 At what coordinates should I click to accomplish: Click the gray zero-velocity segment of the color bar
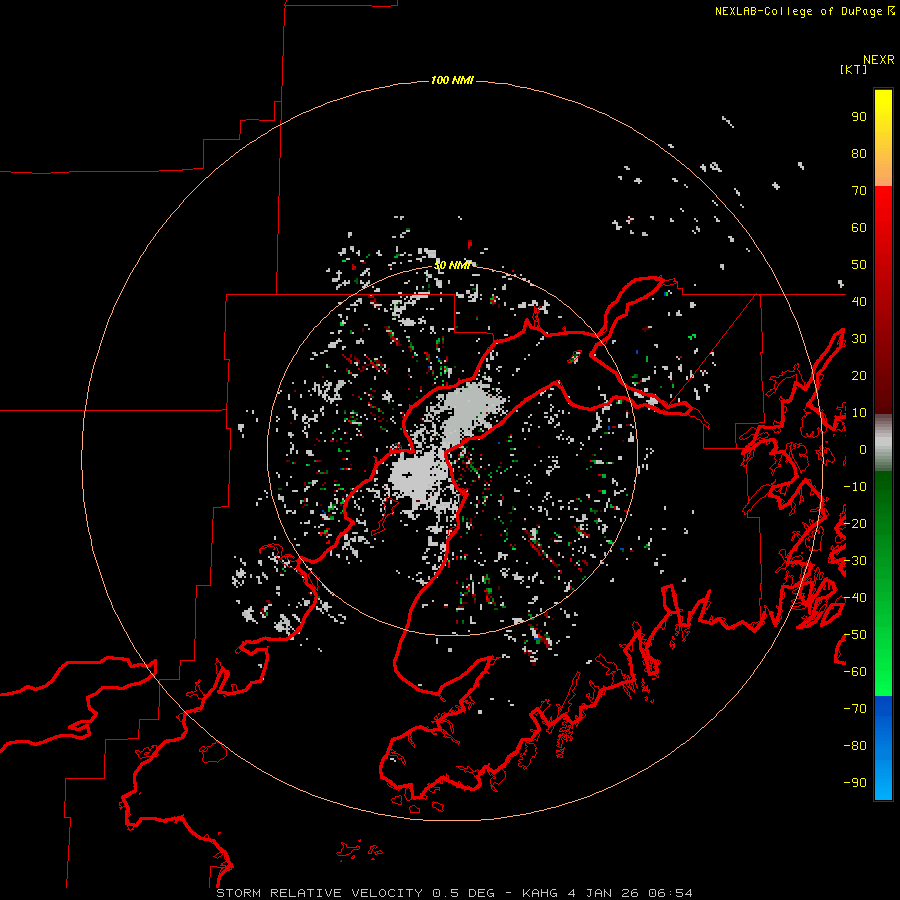click(883, 443)
